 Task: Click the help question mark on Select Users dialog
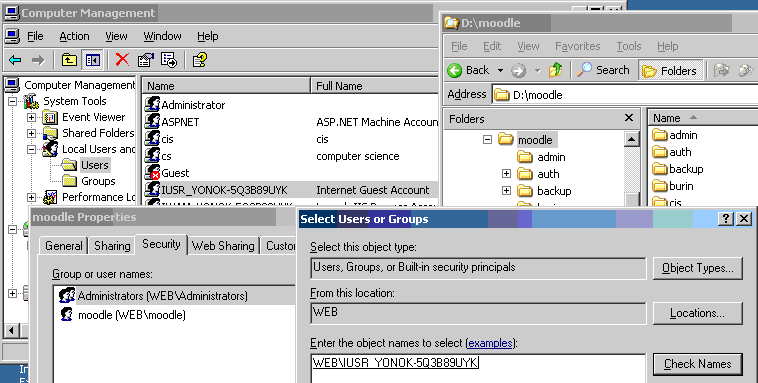click(x=726, y=219)
